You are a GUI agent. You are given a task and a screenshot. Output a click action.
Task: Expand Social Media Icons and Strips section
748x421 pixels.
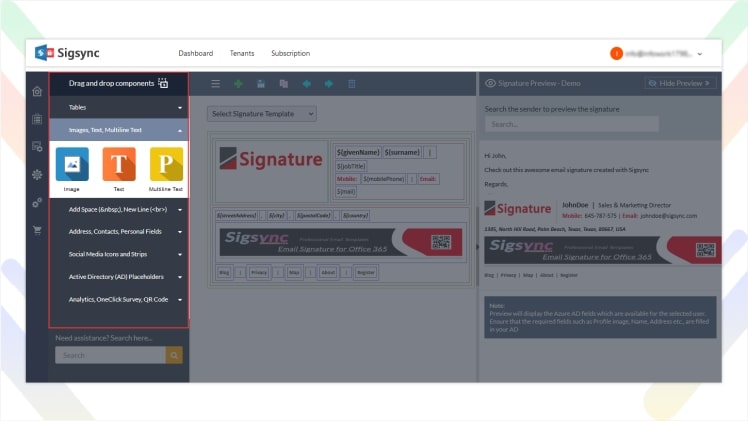point(119,254)
